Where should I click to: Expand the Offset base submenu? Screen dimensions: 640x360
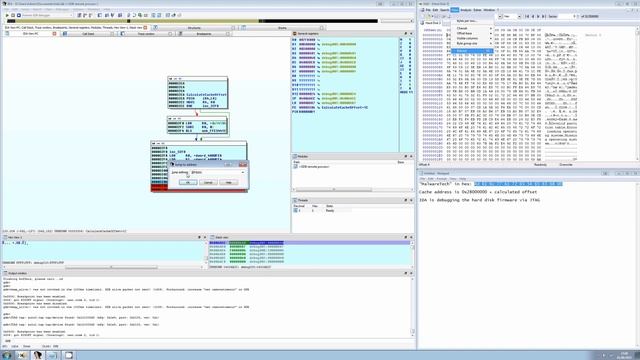(472, 33)
